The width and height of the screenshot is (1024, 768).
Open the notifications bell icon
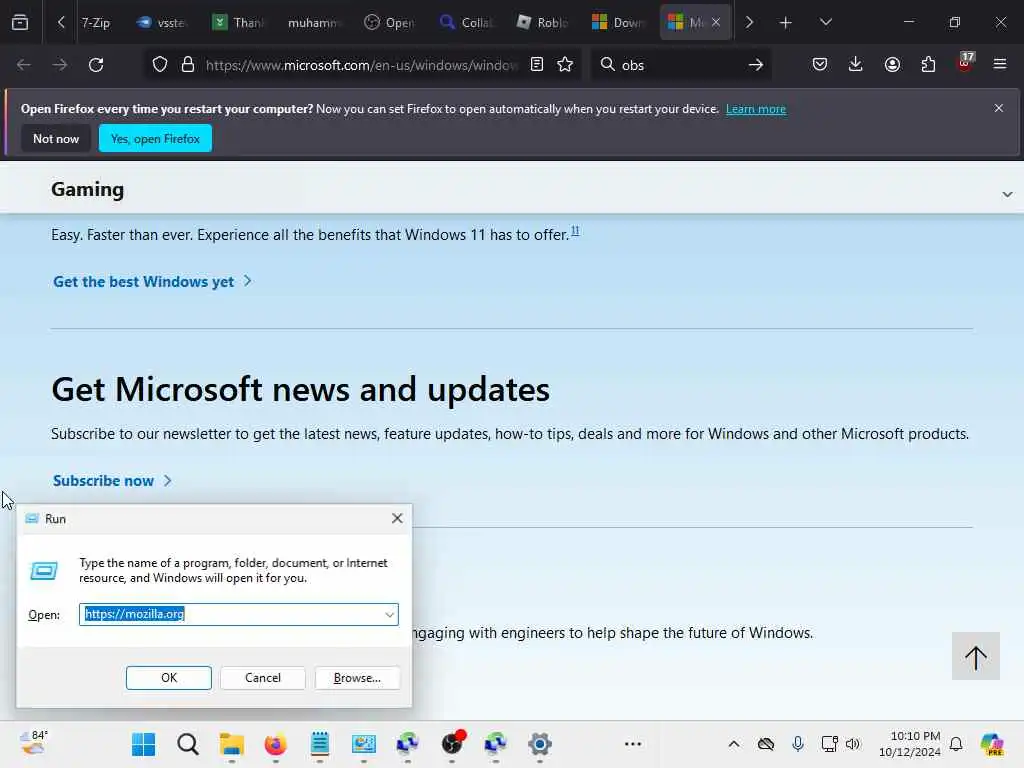click(x=956, y=744)
